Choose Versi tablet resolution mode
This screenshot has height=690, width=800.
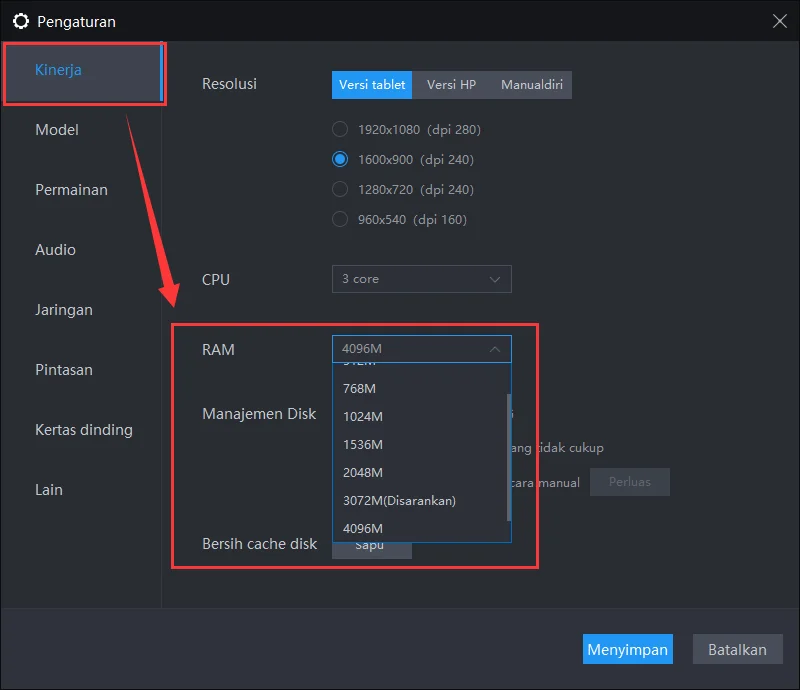click(372, 85)
